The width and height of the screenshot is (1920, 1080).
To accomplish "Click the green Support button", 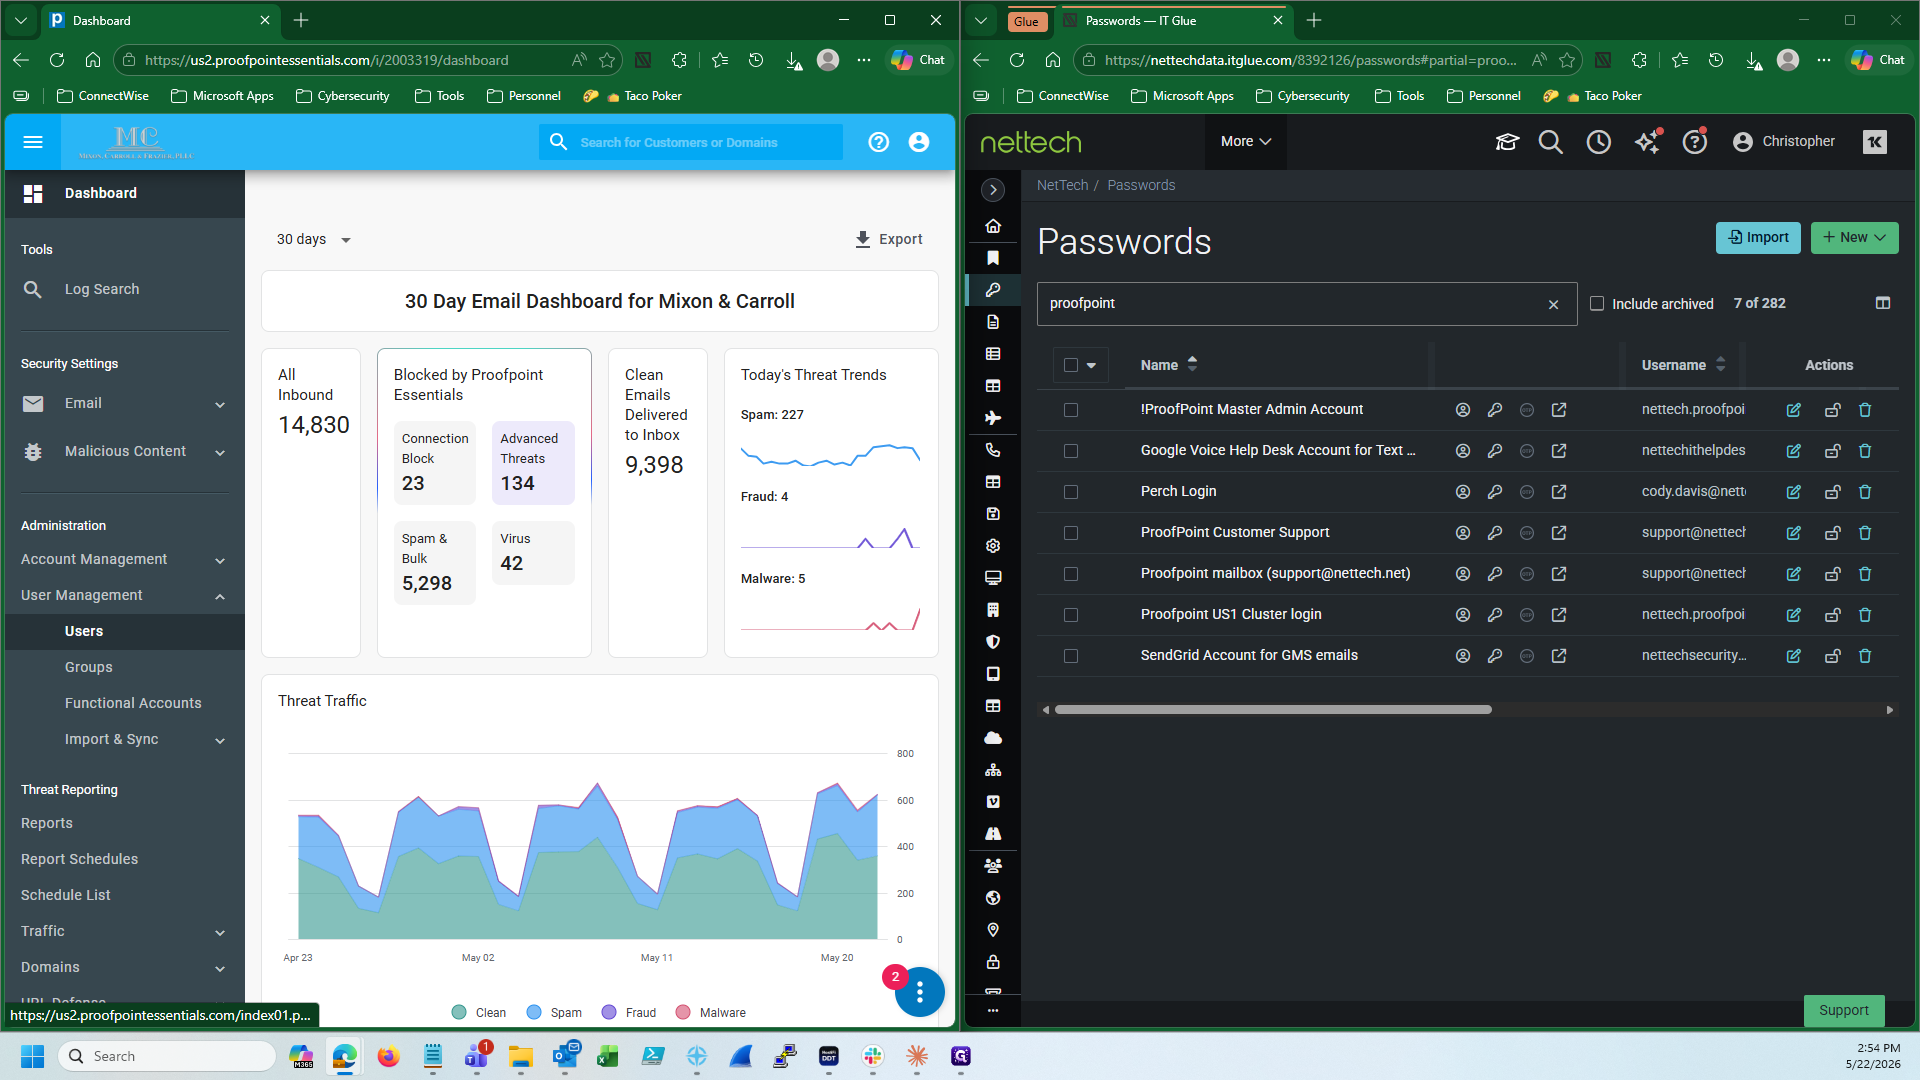I will (x=1844, y=1011).
